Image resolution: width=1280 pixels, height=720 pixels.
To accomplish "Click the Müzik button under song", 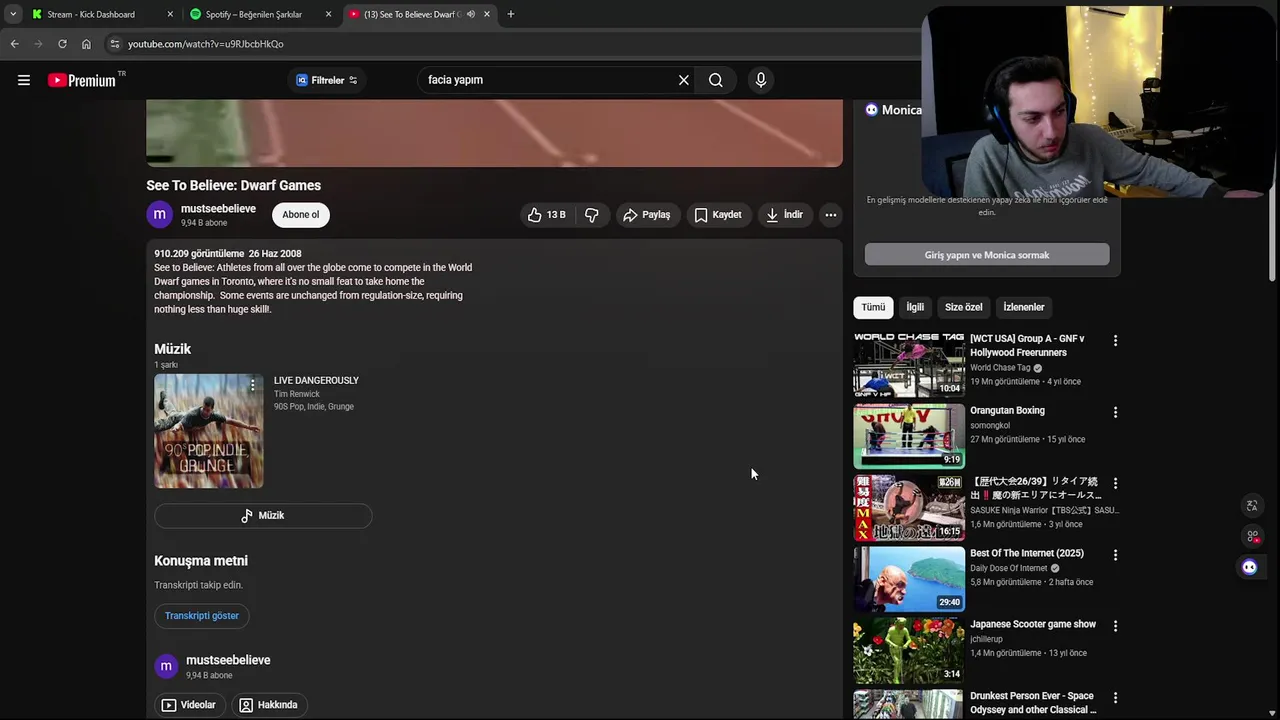I will (x=263, y=515).
